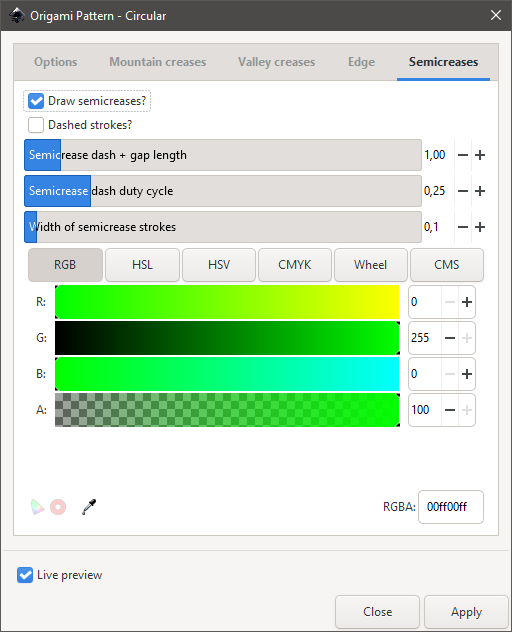Decrease the G channel value

pos(450,338)
